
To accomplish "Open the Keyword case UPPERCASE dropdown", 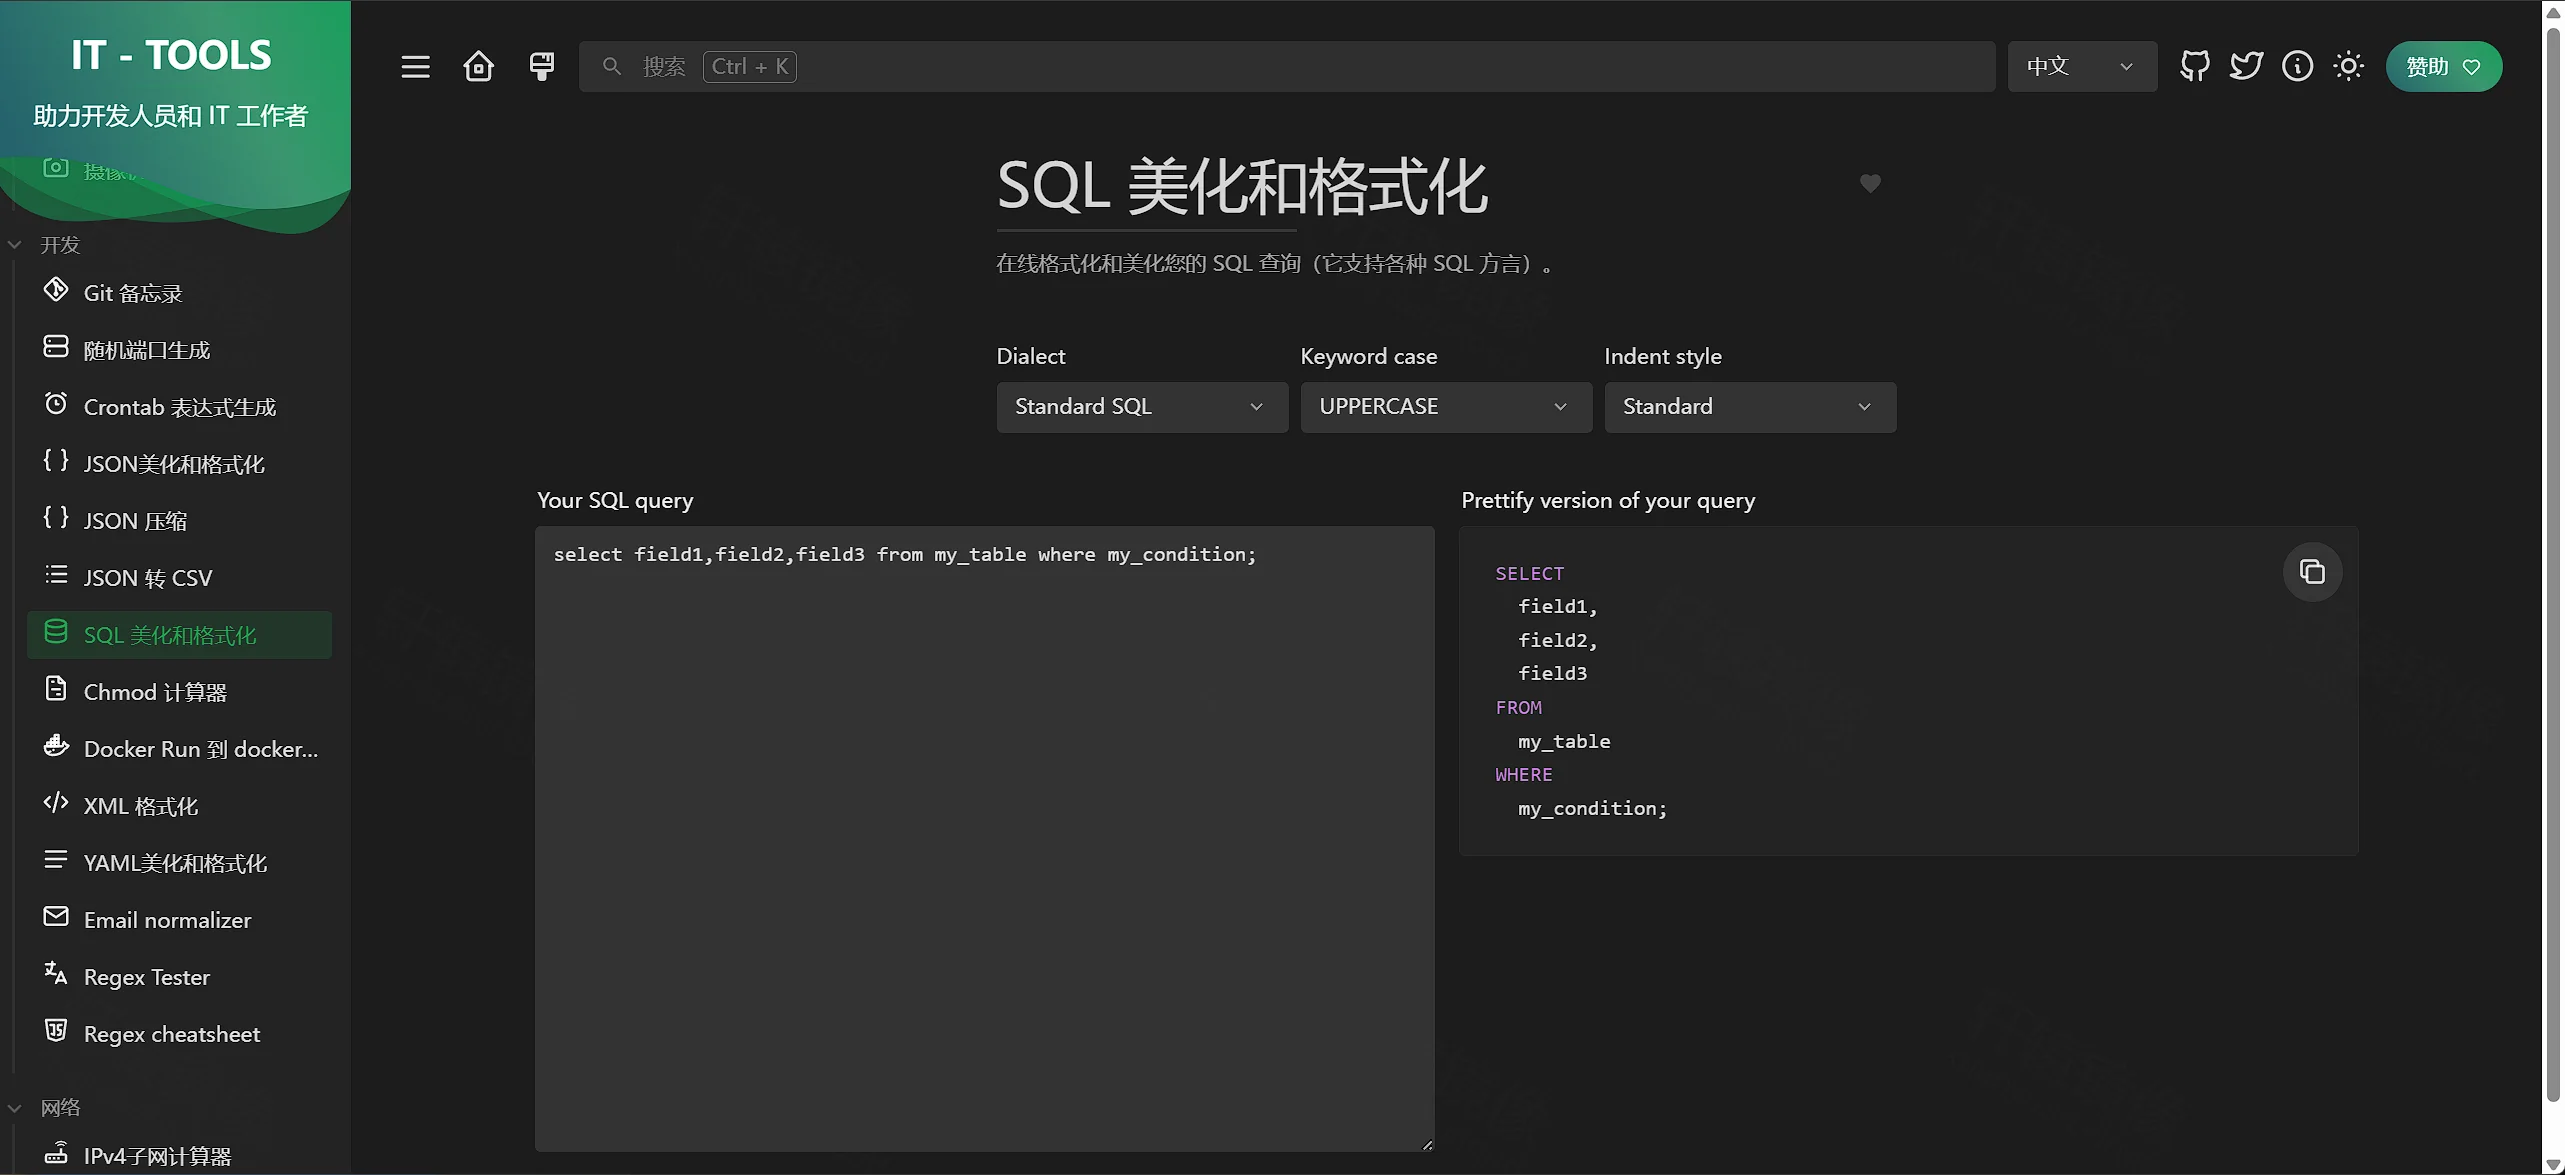I will (x=1446, y=407).
